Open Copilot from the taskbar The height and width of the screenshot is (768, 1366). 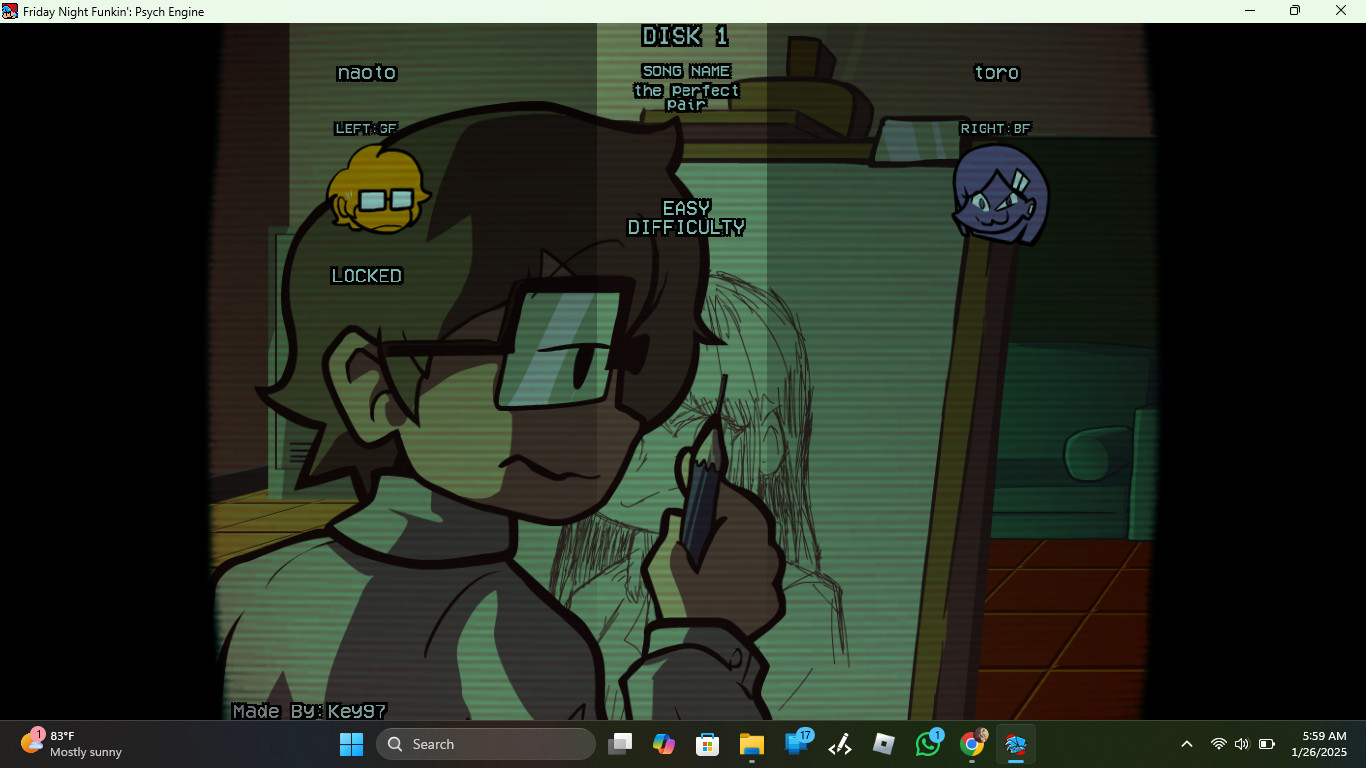[664, 744]
